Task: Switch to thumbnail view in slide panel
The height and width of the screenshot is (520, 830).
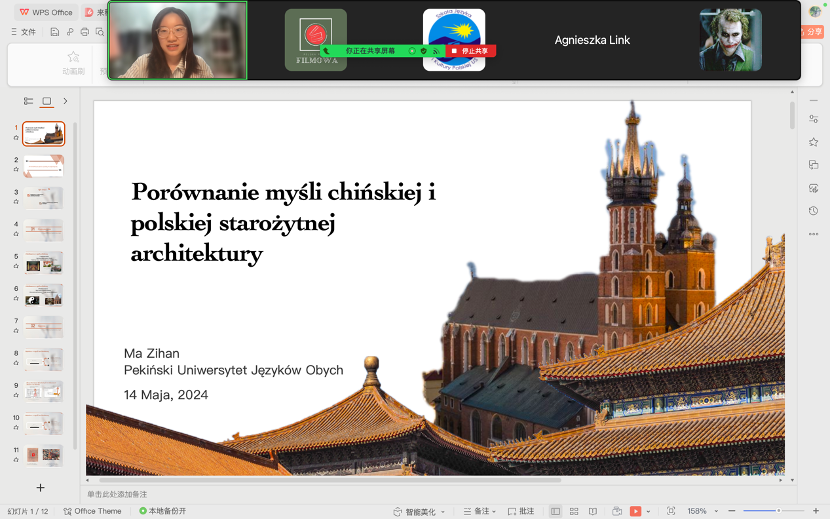Action: click(46, 101)
